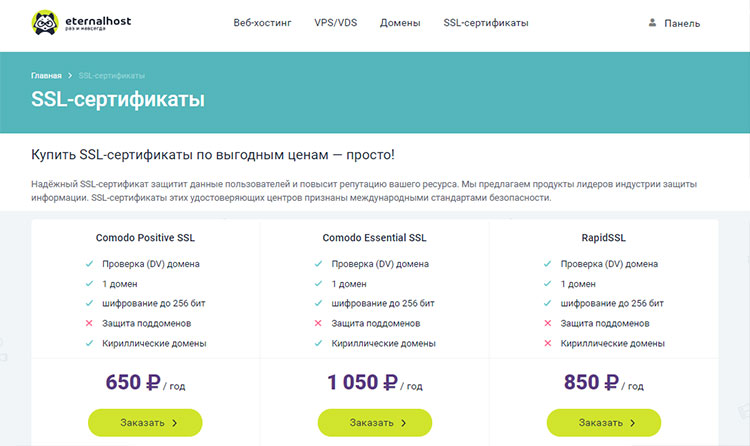Open the Панель login link
The height and width of the screenshot is (446, 750).
click(x=682, y=23)
